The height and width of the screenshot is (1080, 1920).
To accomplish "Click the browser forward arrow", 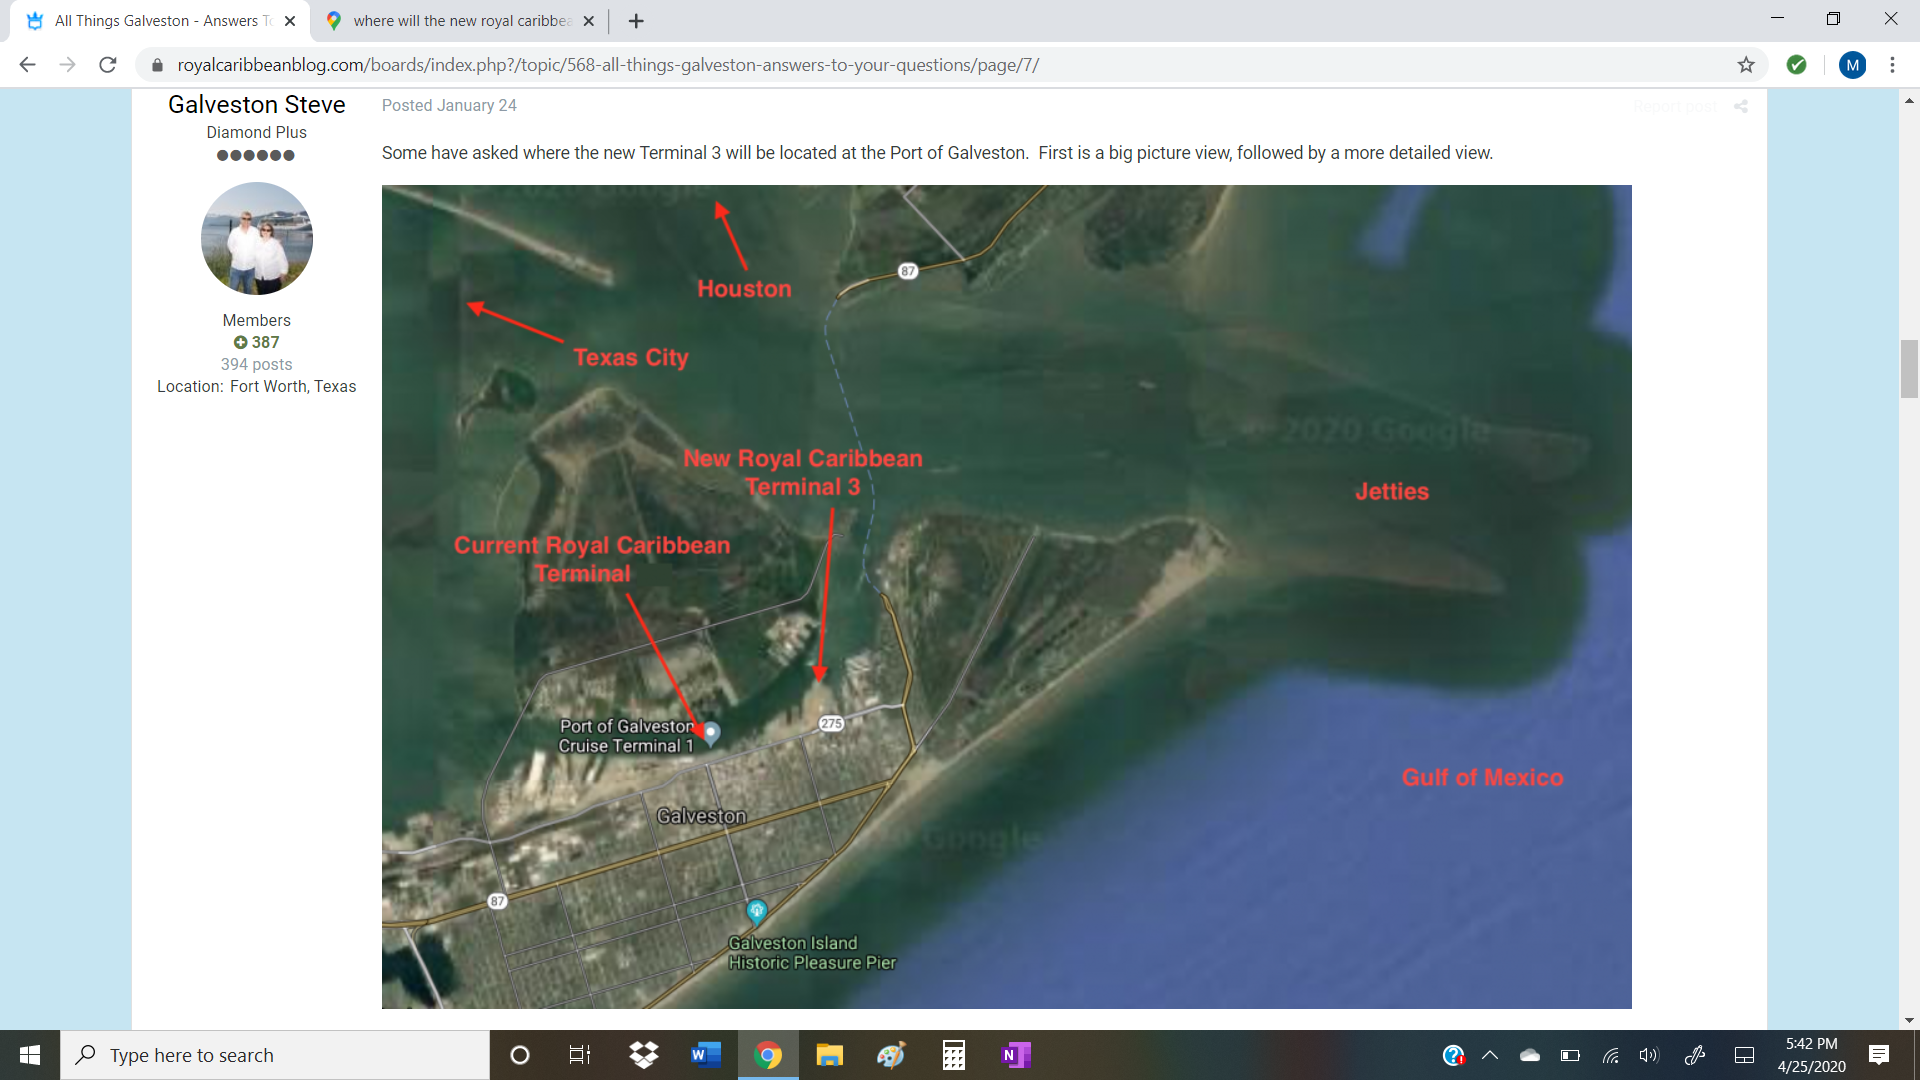I will point(67,65).
